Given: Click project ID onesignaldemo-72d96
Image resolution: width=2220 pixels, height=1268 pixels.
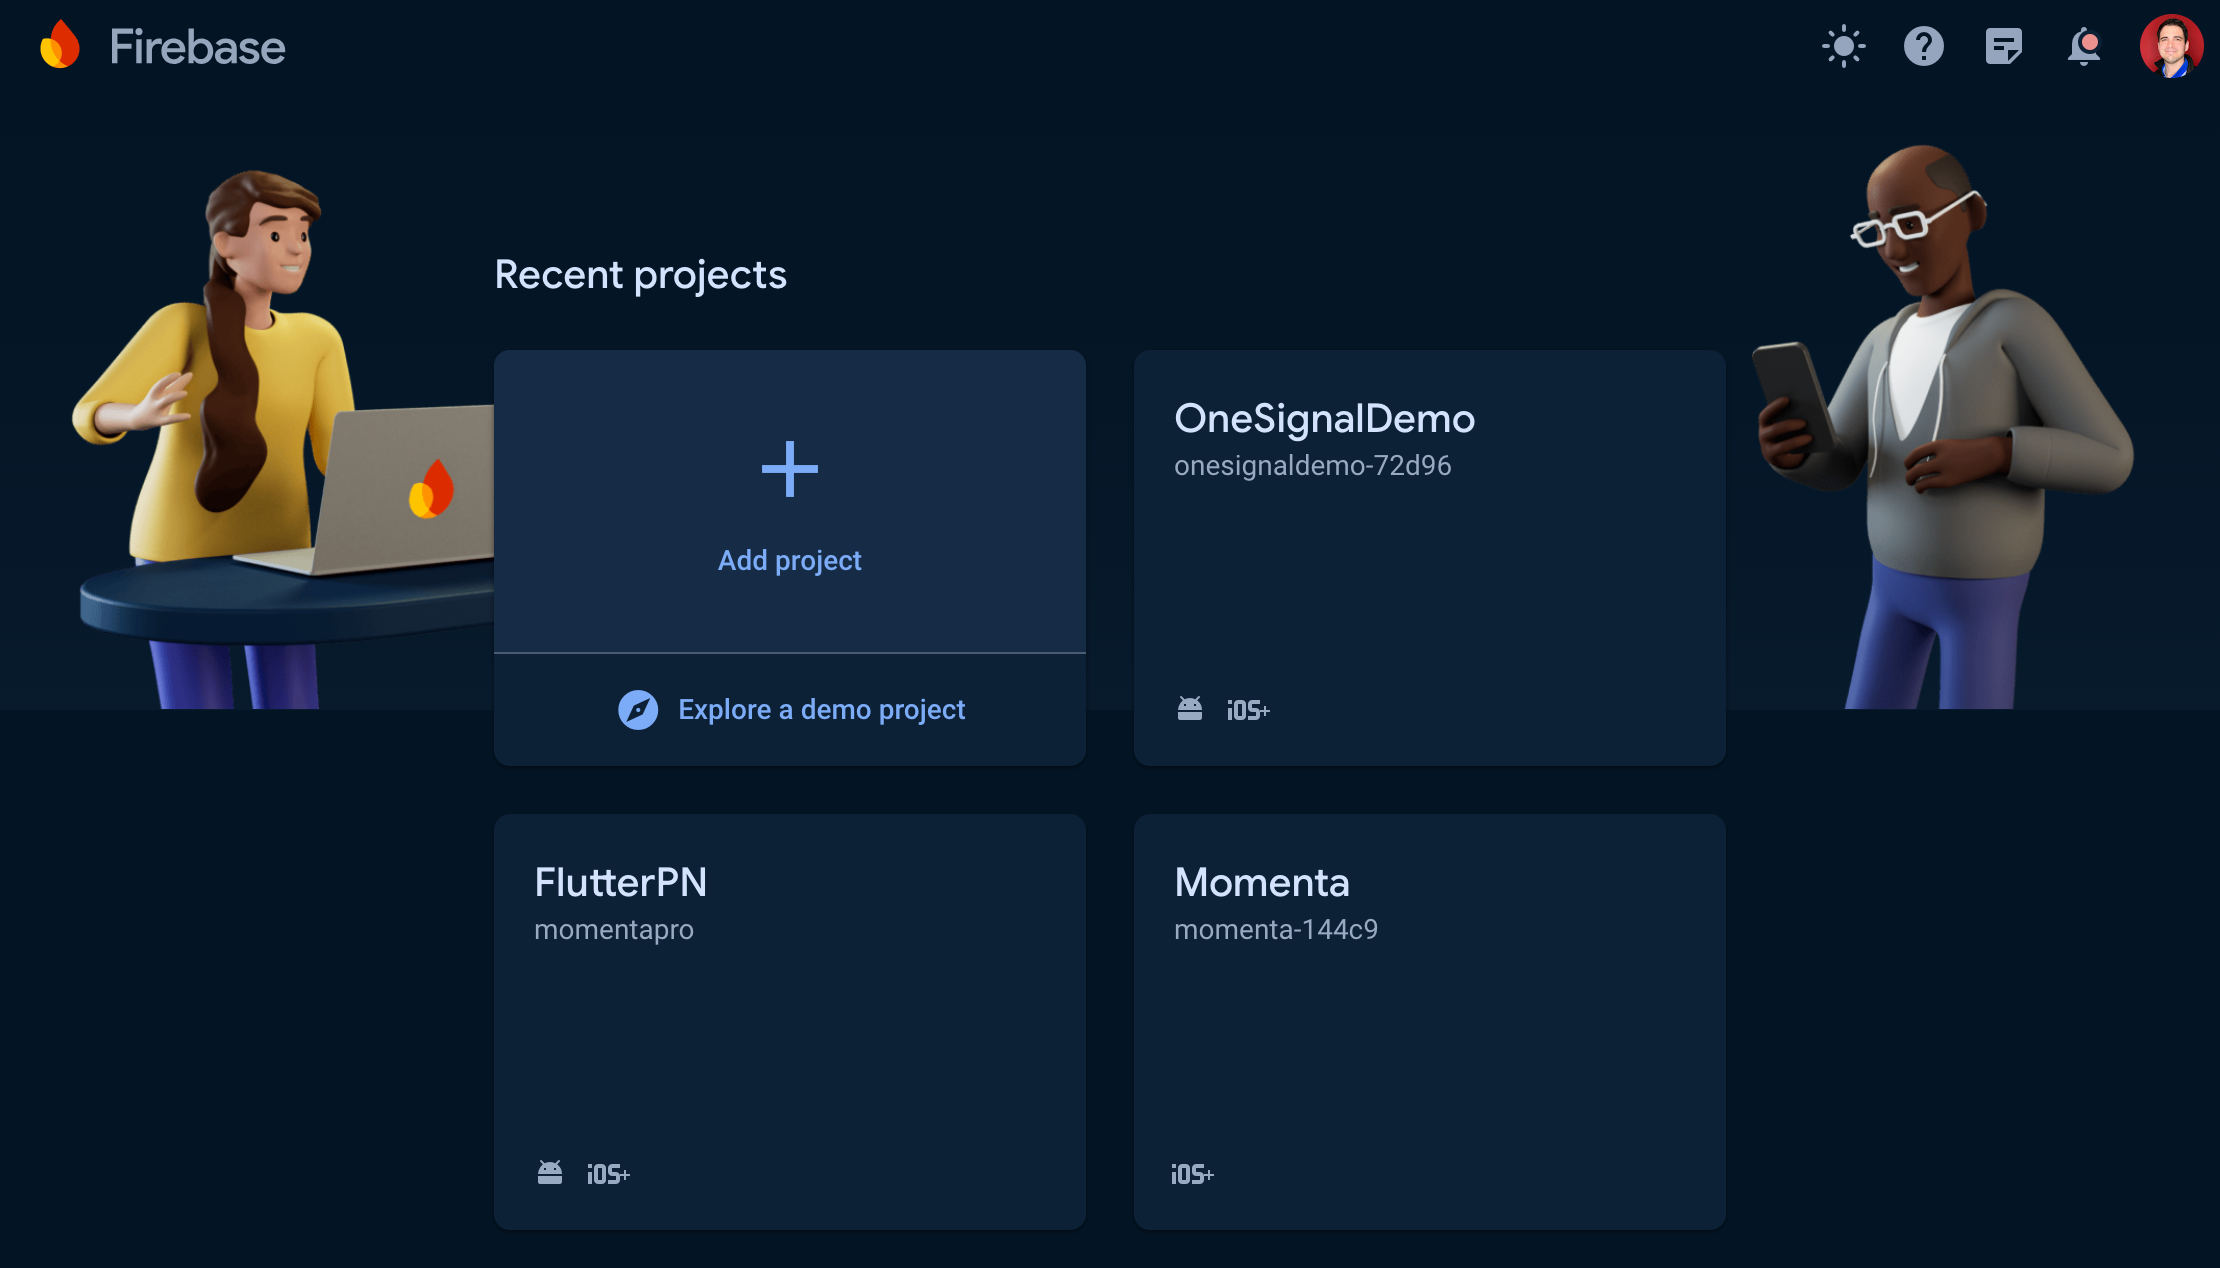Looking at the screenshot, I should (1312, 466).
